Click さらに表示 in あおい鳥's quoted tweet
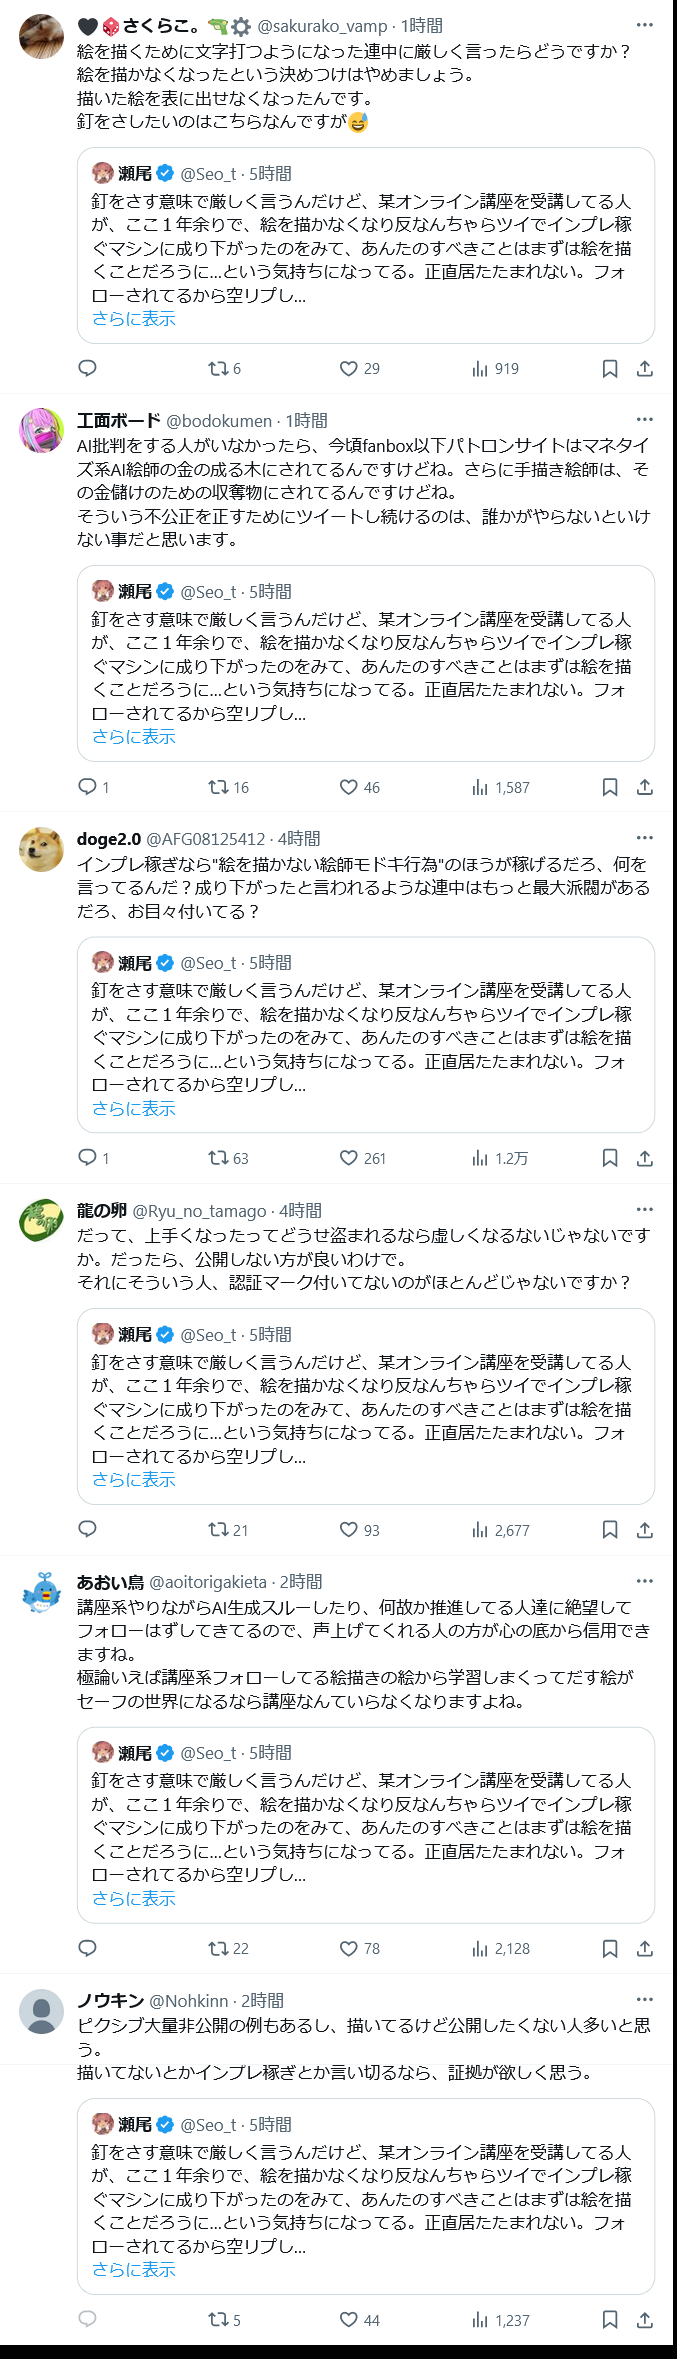 click(134, 1899)
